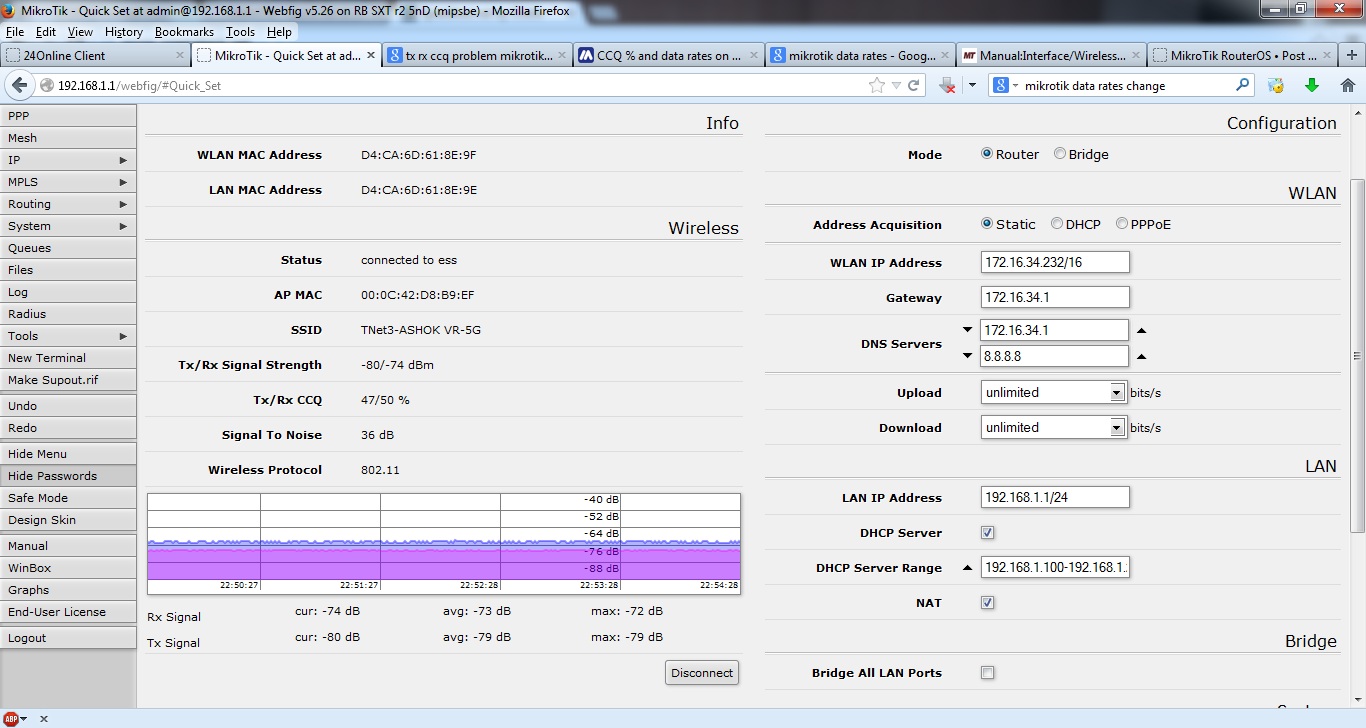This screenshot has height=728, width=1366.
Task: Click inside the WLAN IP Address field
Action: click(x=1054, y=261)
